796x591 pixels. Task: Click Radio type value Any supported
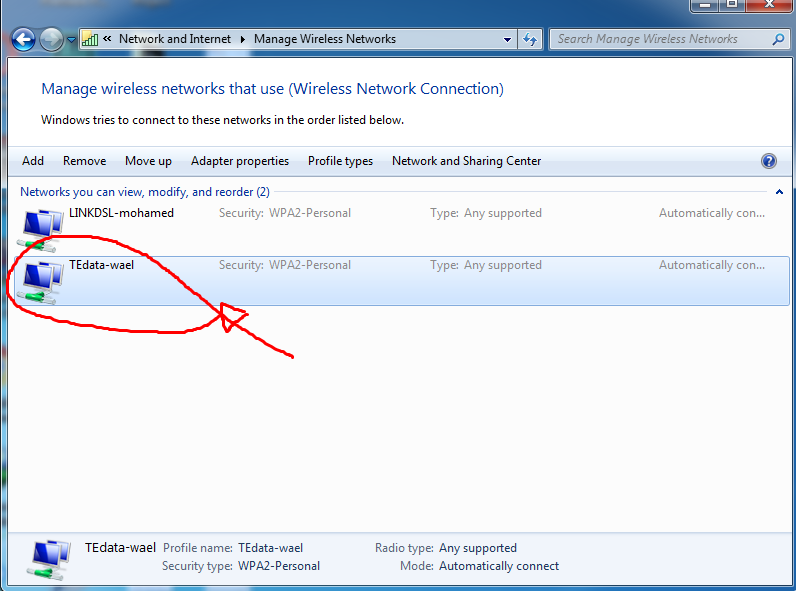pyautogui.click(x=478, y=548)
